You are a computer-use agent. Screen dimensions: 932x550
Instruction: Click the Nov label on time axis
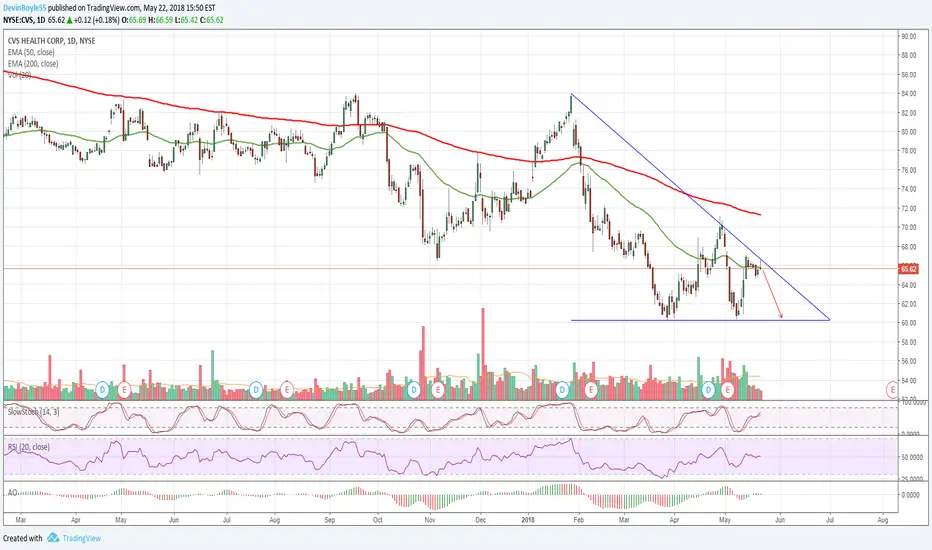pyautogui.click(x=430, y=520)
